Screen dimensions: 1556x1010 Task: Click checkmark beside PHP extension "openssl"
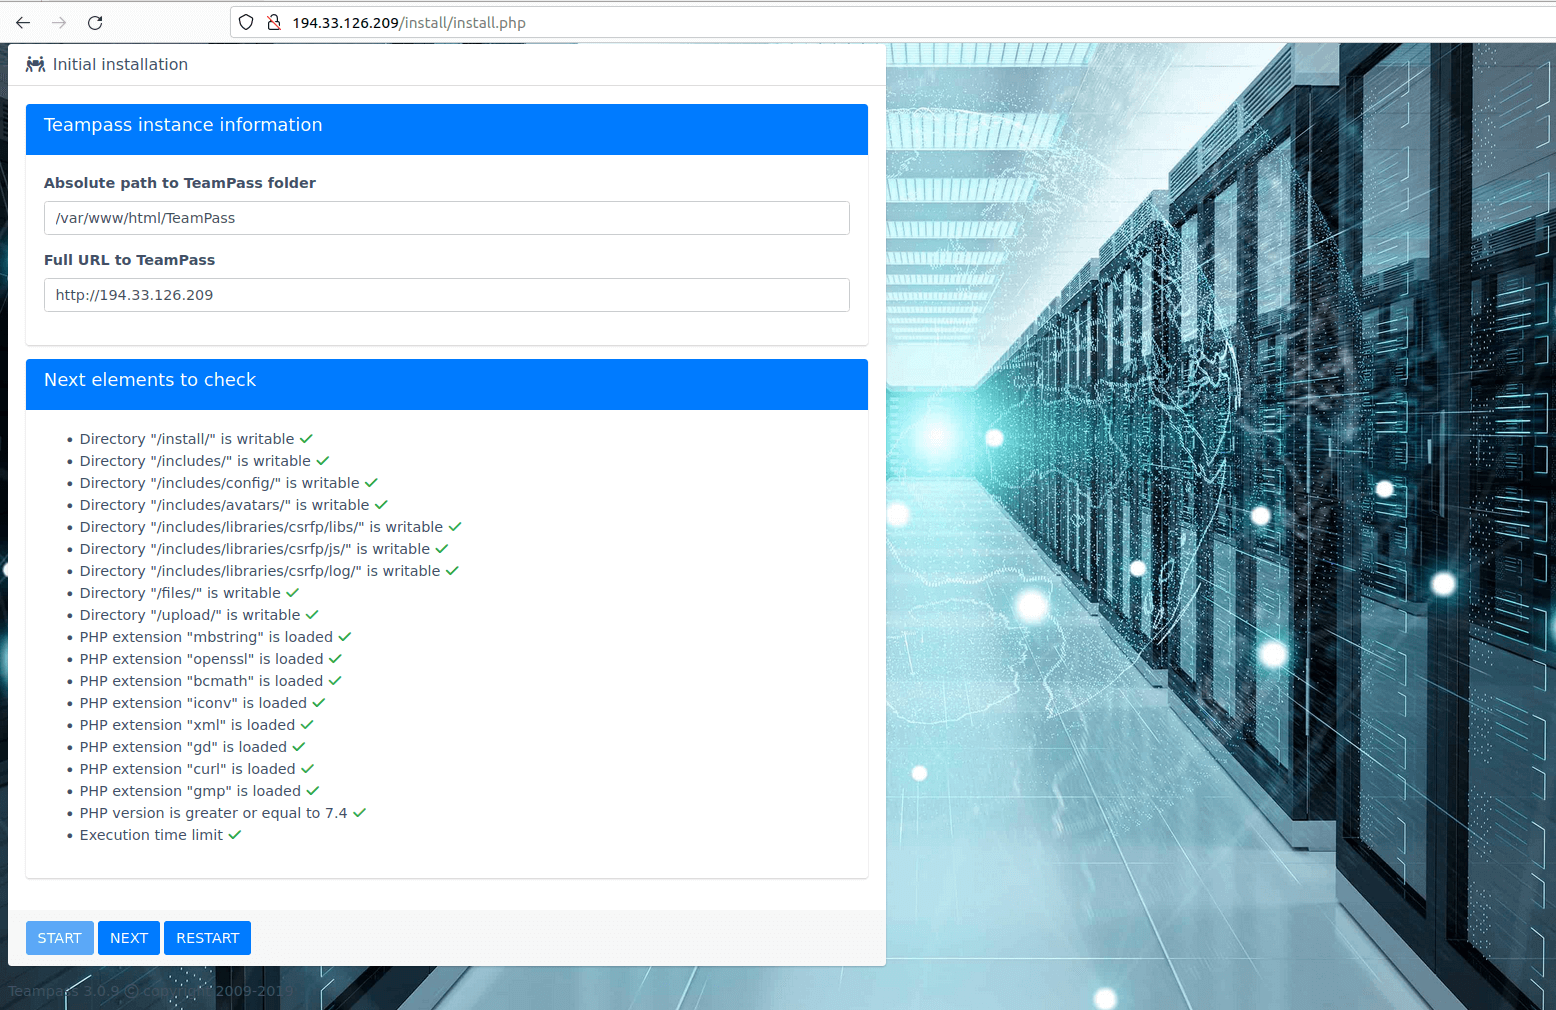[x=335, y=659]
